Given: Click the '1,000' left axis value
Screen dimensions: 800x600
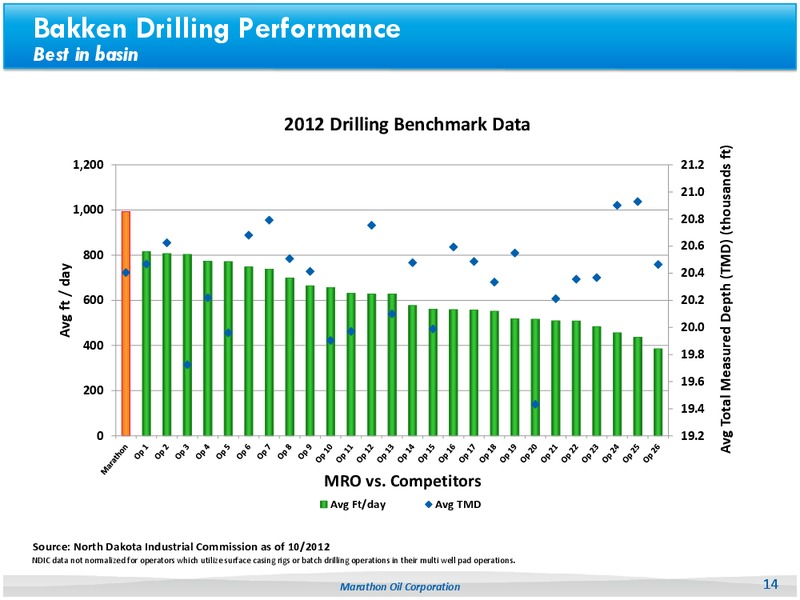Looking at the screenshot, I should point(88,210).
